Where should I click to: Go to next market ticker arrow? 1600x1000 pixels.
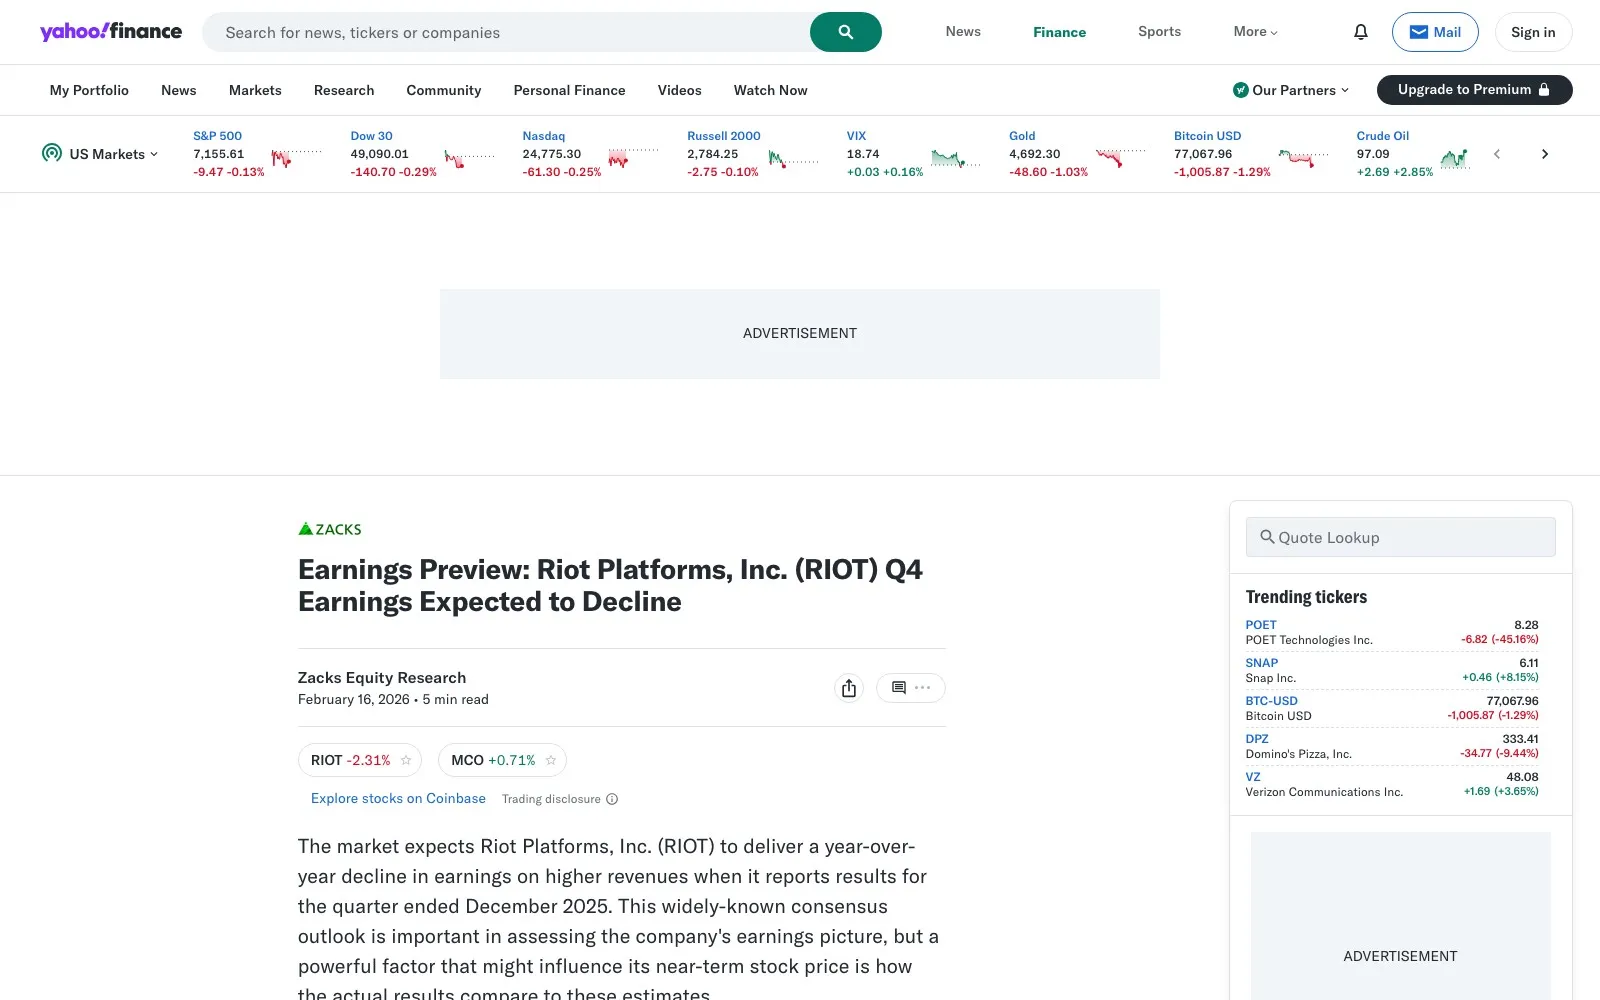1545,154
